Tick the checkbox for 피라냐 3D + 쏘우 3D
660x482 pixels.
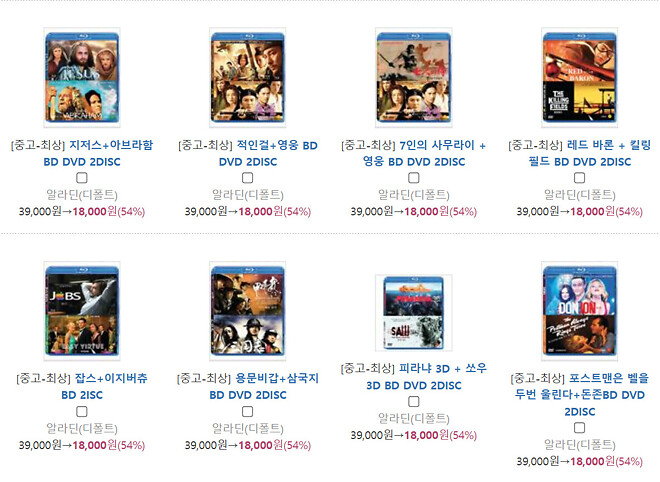point(414,402)
